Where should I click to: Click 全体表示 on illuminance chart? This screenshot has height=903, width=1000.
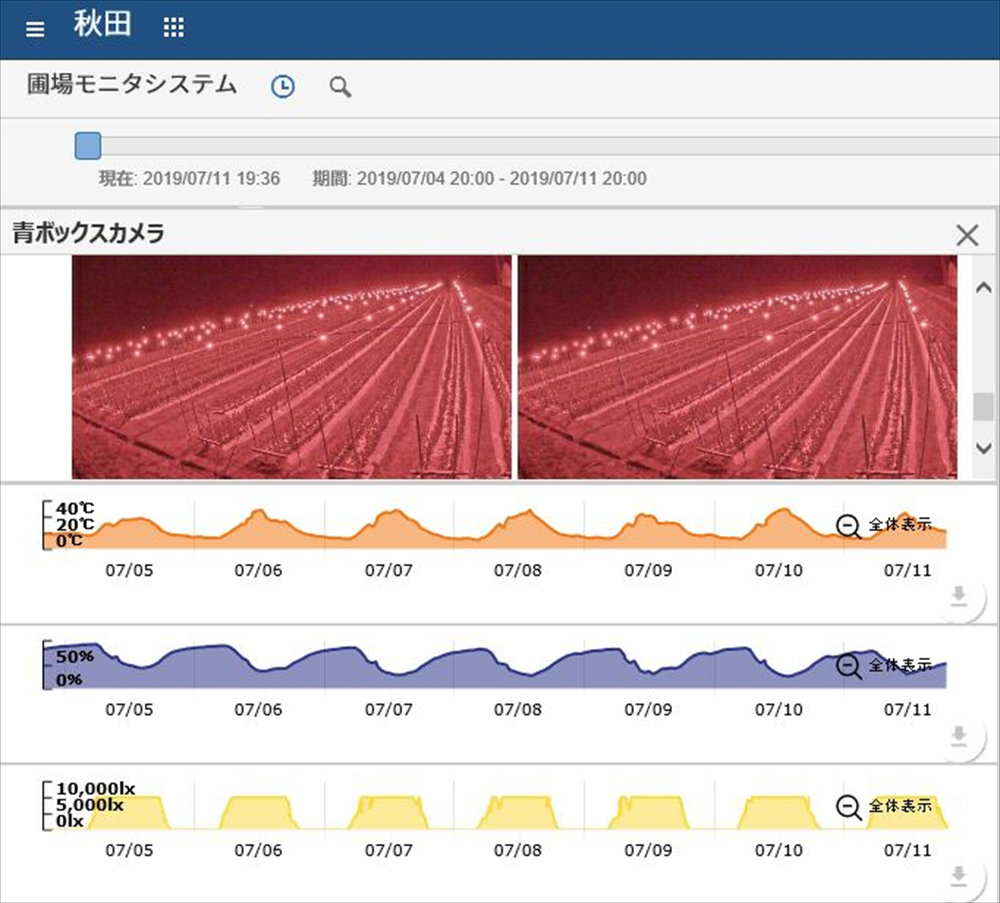900,805
